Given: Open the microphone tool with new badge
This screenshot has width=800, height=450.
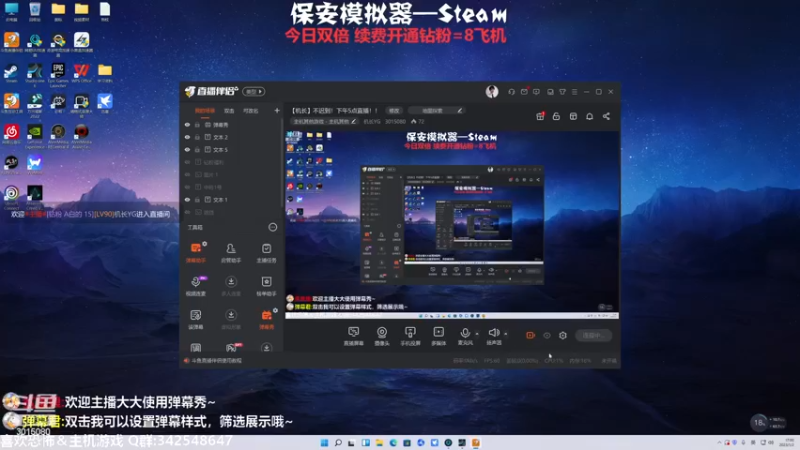Looking at the screenshot, I should click(x=196, y=285).
